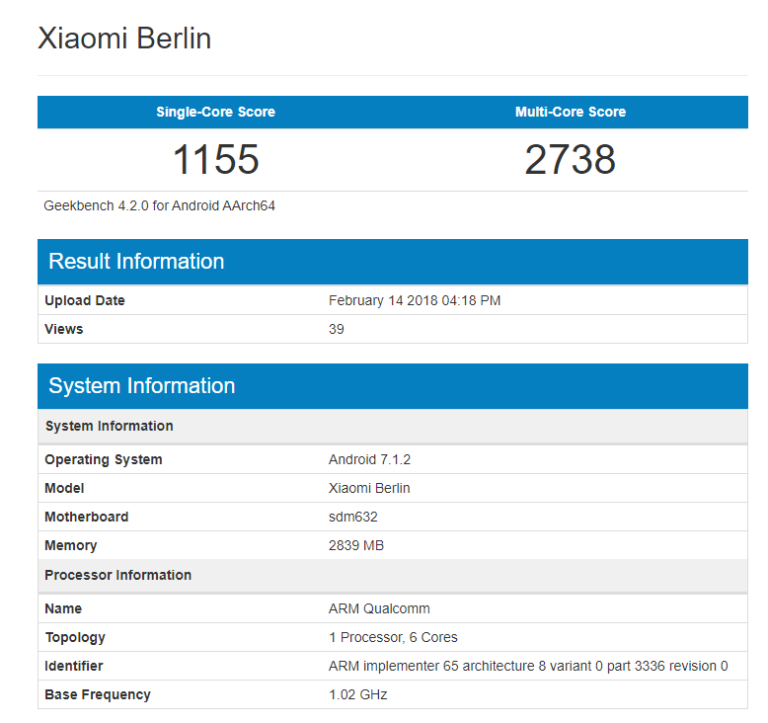This screenshot has width=768, height=723.
Task: Select the 'ARM implementer 65 architecture 8' identifier value
Action: pos(528,666)
